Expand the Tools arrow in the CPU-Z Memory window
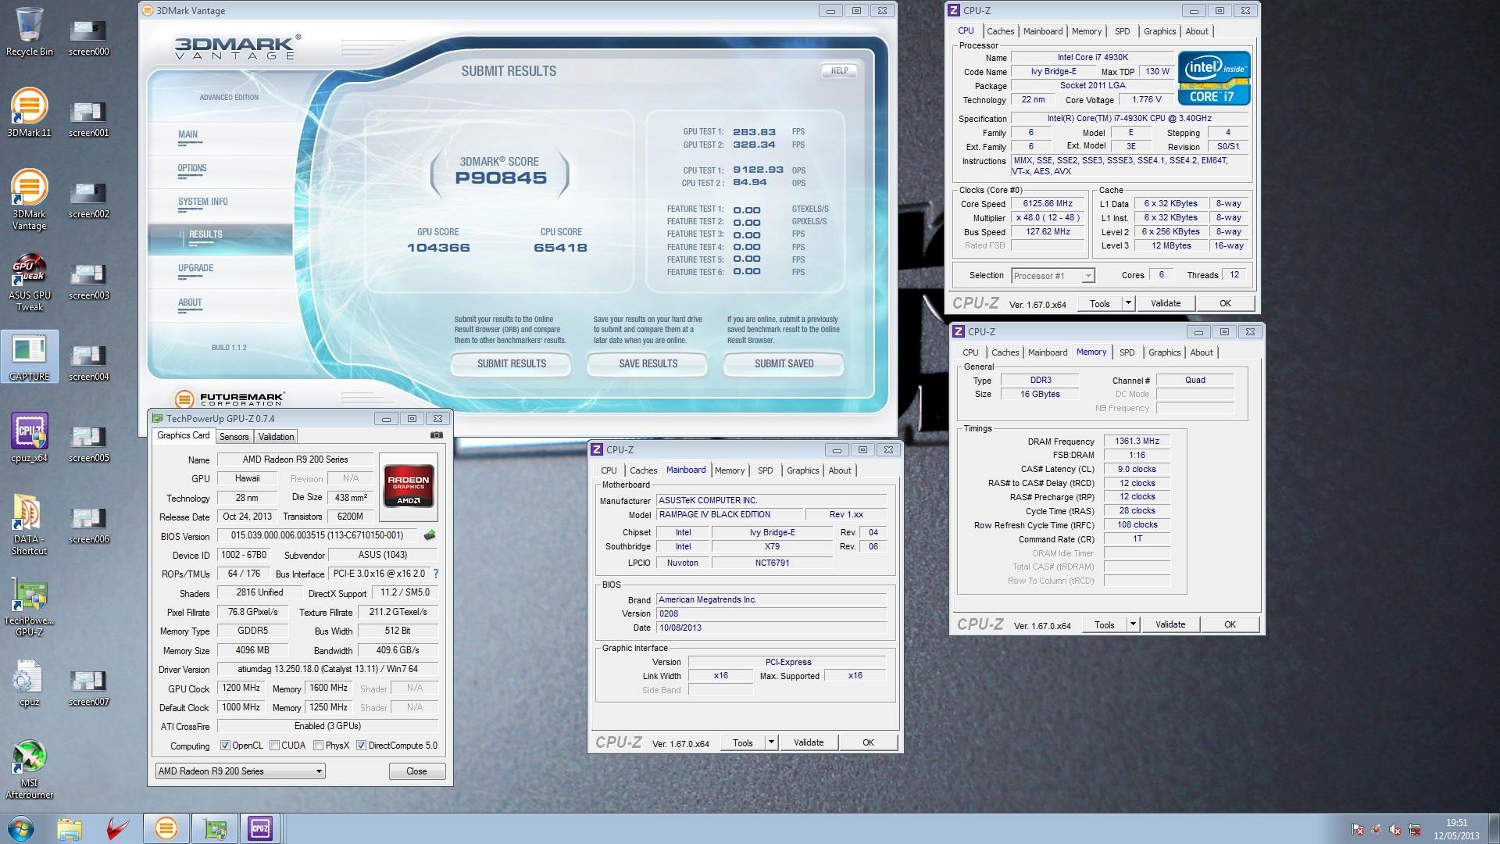The image size is (1500, 844). click(1133, 624)
